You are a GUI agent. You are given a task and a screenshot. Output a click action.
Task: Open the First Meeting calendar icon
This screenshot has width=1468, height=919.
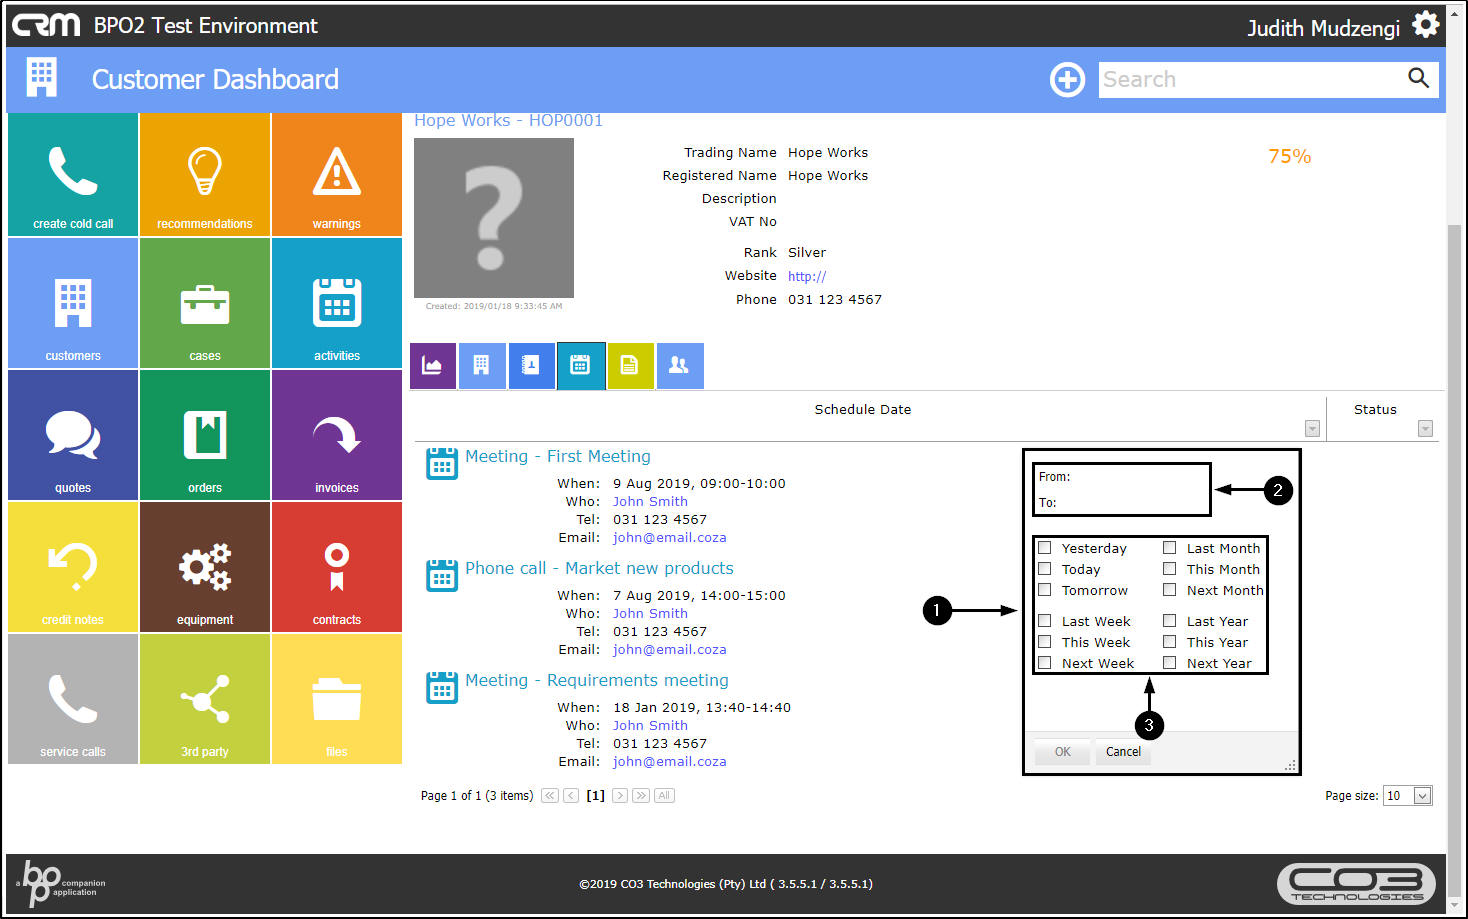(442, 464)
